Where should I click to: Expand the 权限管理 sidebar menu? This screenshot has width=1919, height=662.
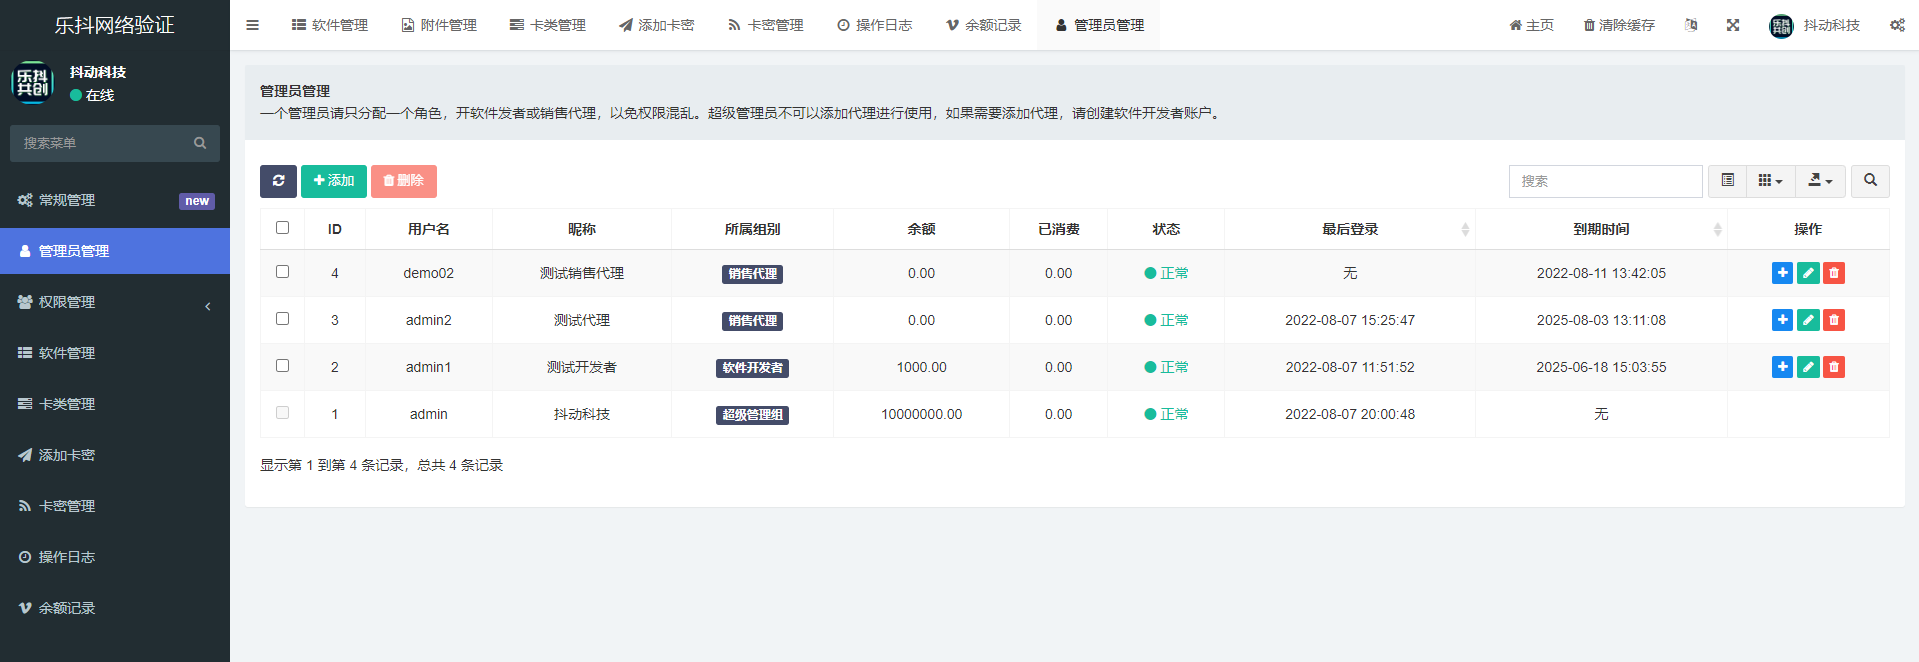coord(115,302)
